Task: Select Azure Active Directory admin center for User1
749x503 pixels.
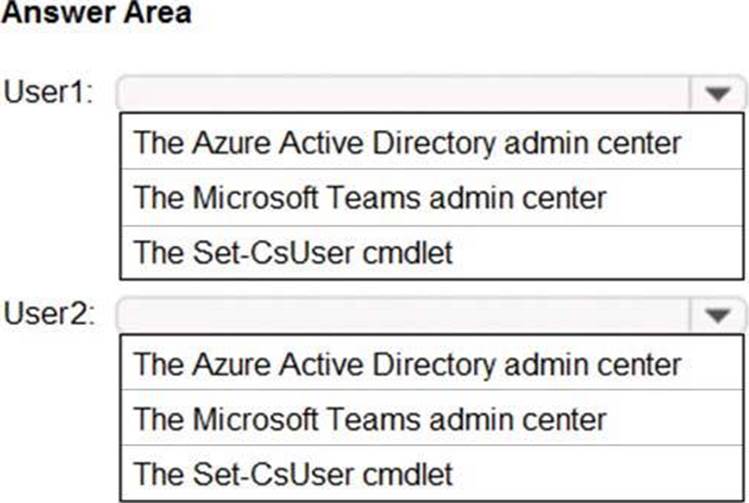Action: (x=407, y=142)
